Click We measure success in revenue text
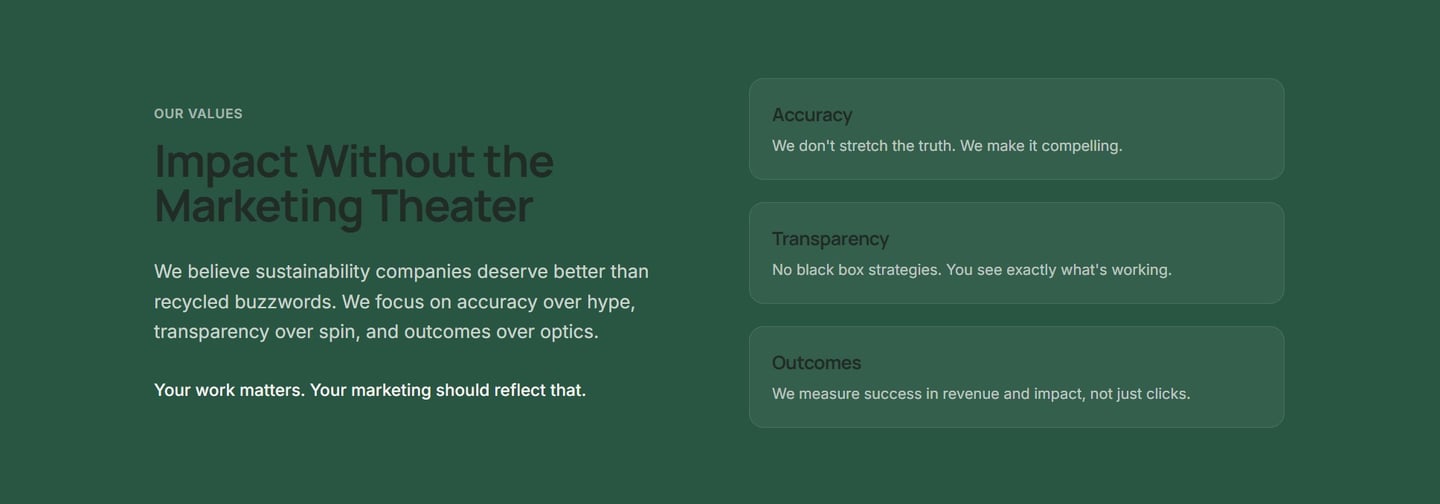This screenshot has height=504, width=1440. click(885, 394)
